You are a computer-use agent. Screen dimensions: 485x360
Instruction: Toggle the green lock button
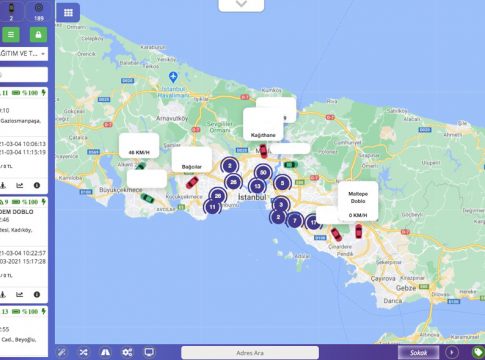(38, 35)
